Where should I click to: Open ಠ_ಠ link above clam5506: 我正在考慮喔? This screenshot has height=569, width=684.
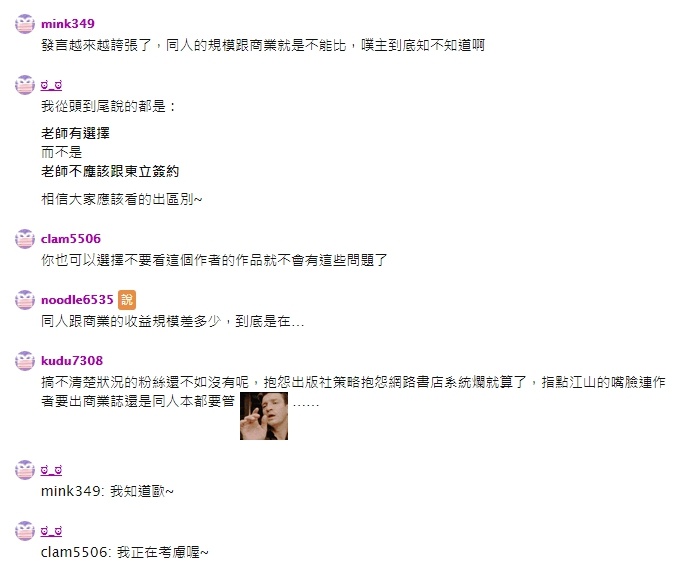(x=51, y=531)
